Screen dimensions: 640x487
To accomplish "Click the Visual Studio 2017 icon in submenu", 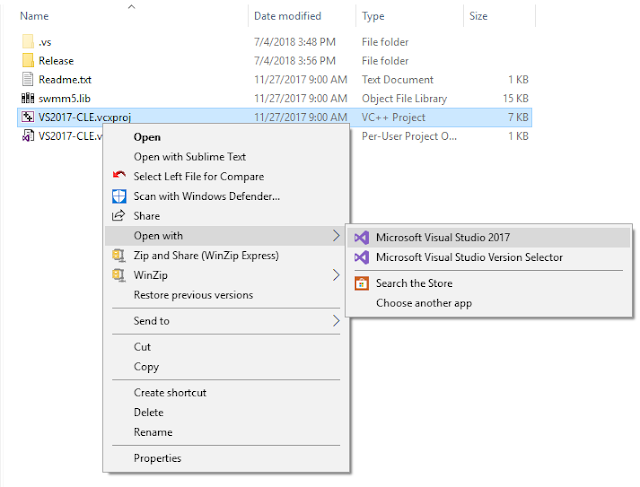I will 361,237.
